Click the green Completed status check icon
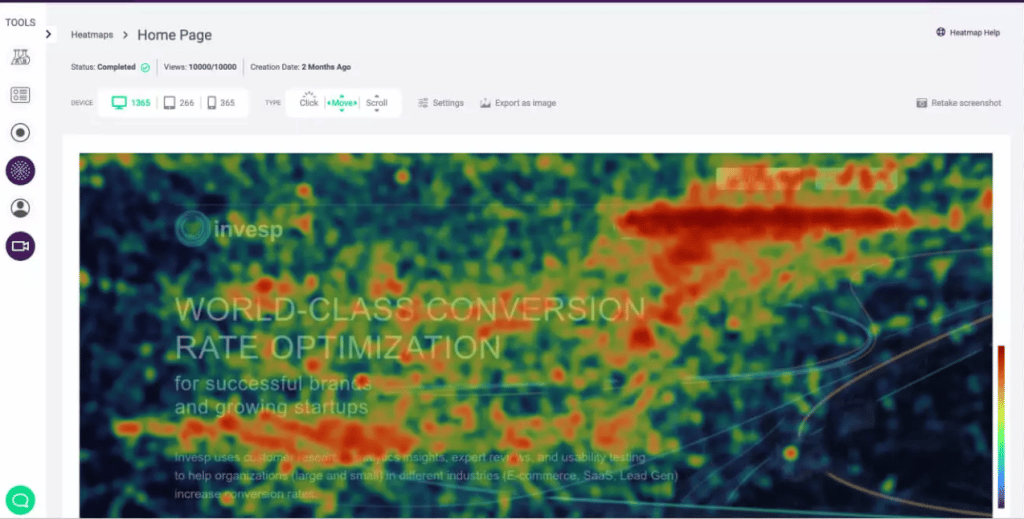The image size is (1024, 519). coord(146,67)
